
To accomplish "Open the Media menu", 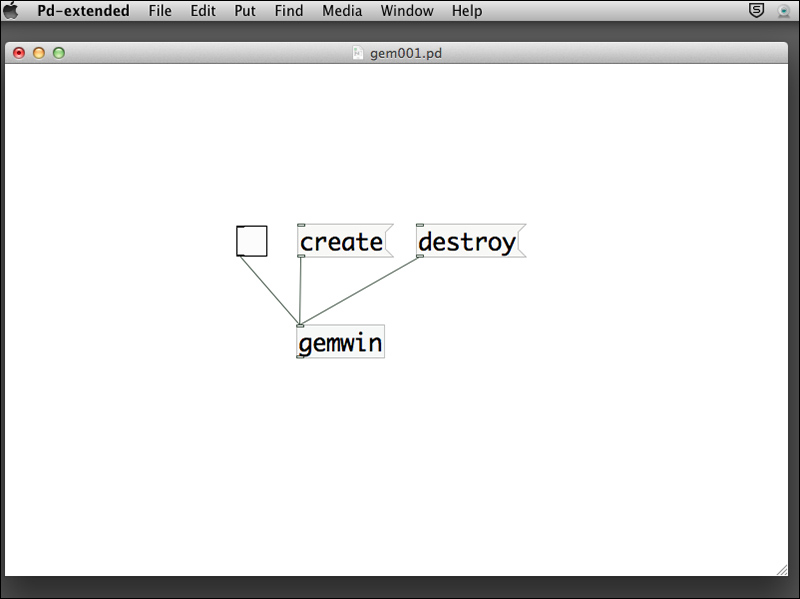I will point(342,11).
